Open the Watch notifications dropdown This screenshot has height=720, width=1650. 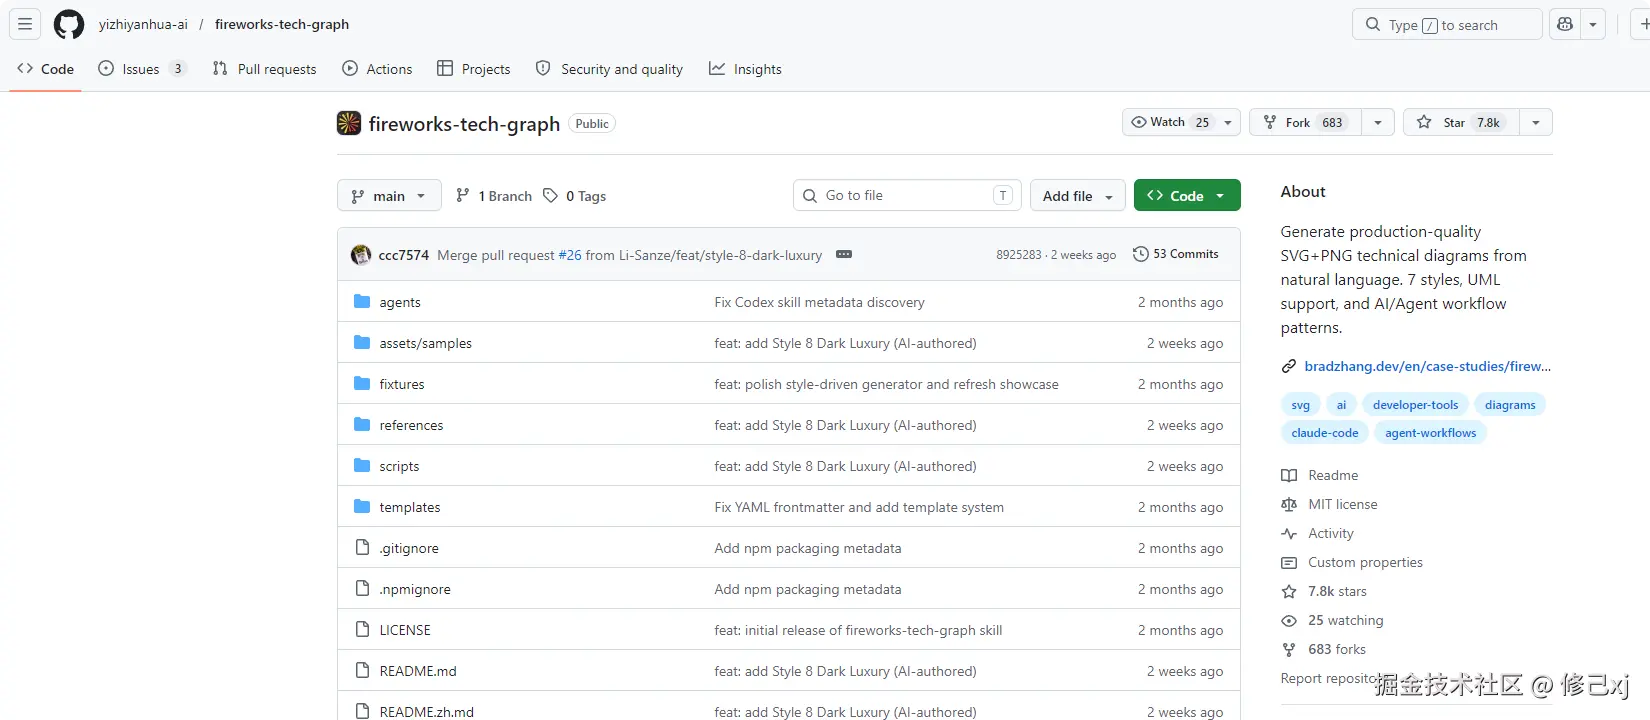coord(1181,122)
